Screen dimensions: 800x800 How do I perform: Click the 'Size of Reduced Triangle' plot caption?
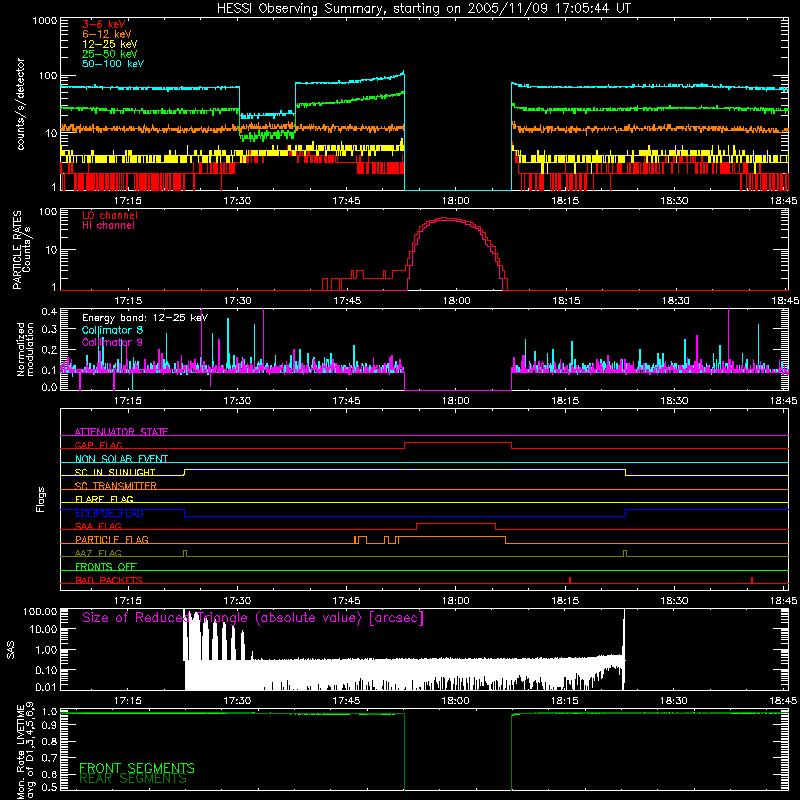click(x=253, y=618)
